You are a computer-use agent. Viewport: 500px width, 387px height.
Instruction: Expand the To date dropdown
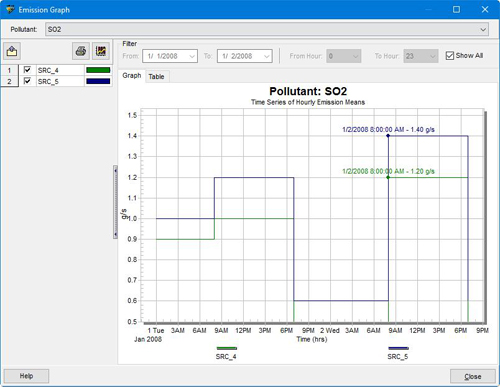coord(266,56)
